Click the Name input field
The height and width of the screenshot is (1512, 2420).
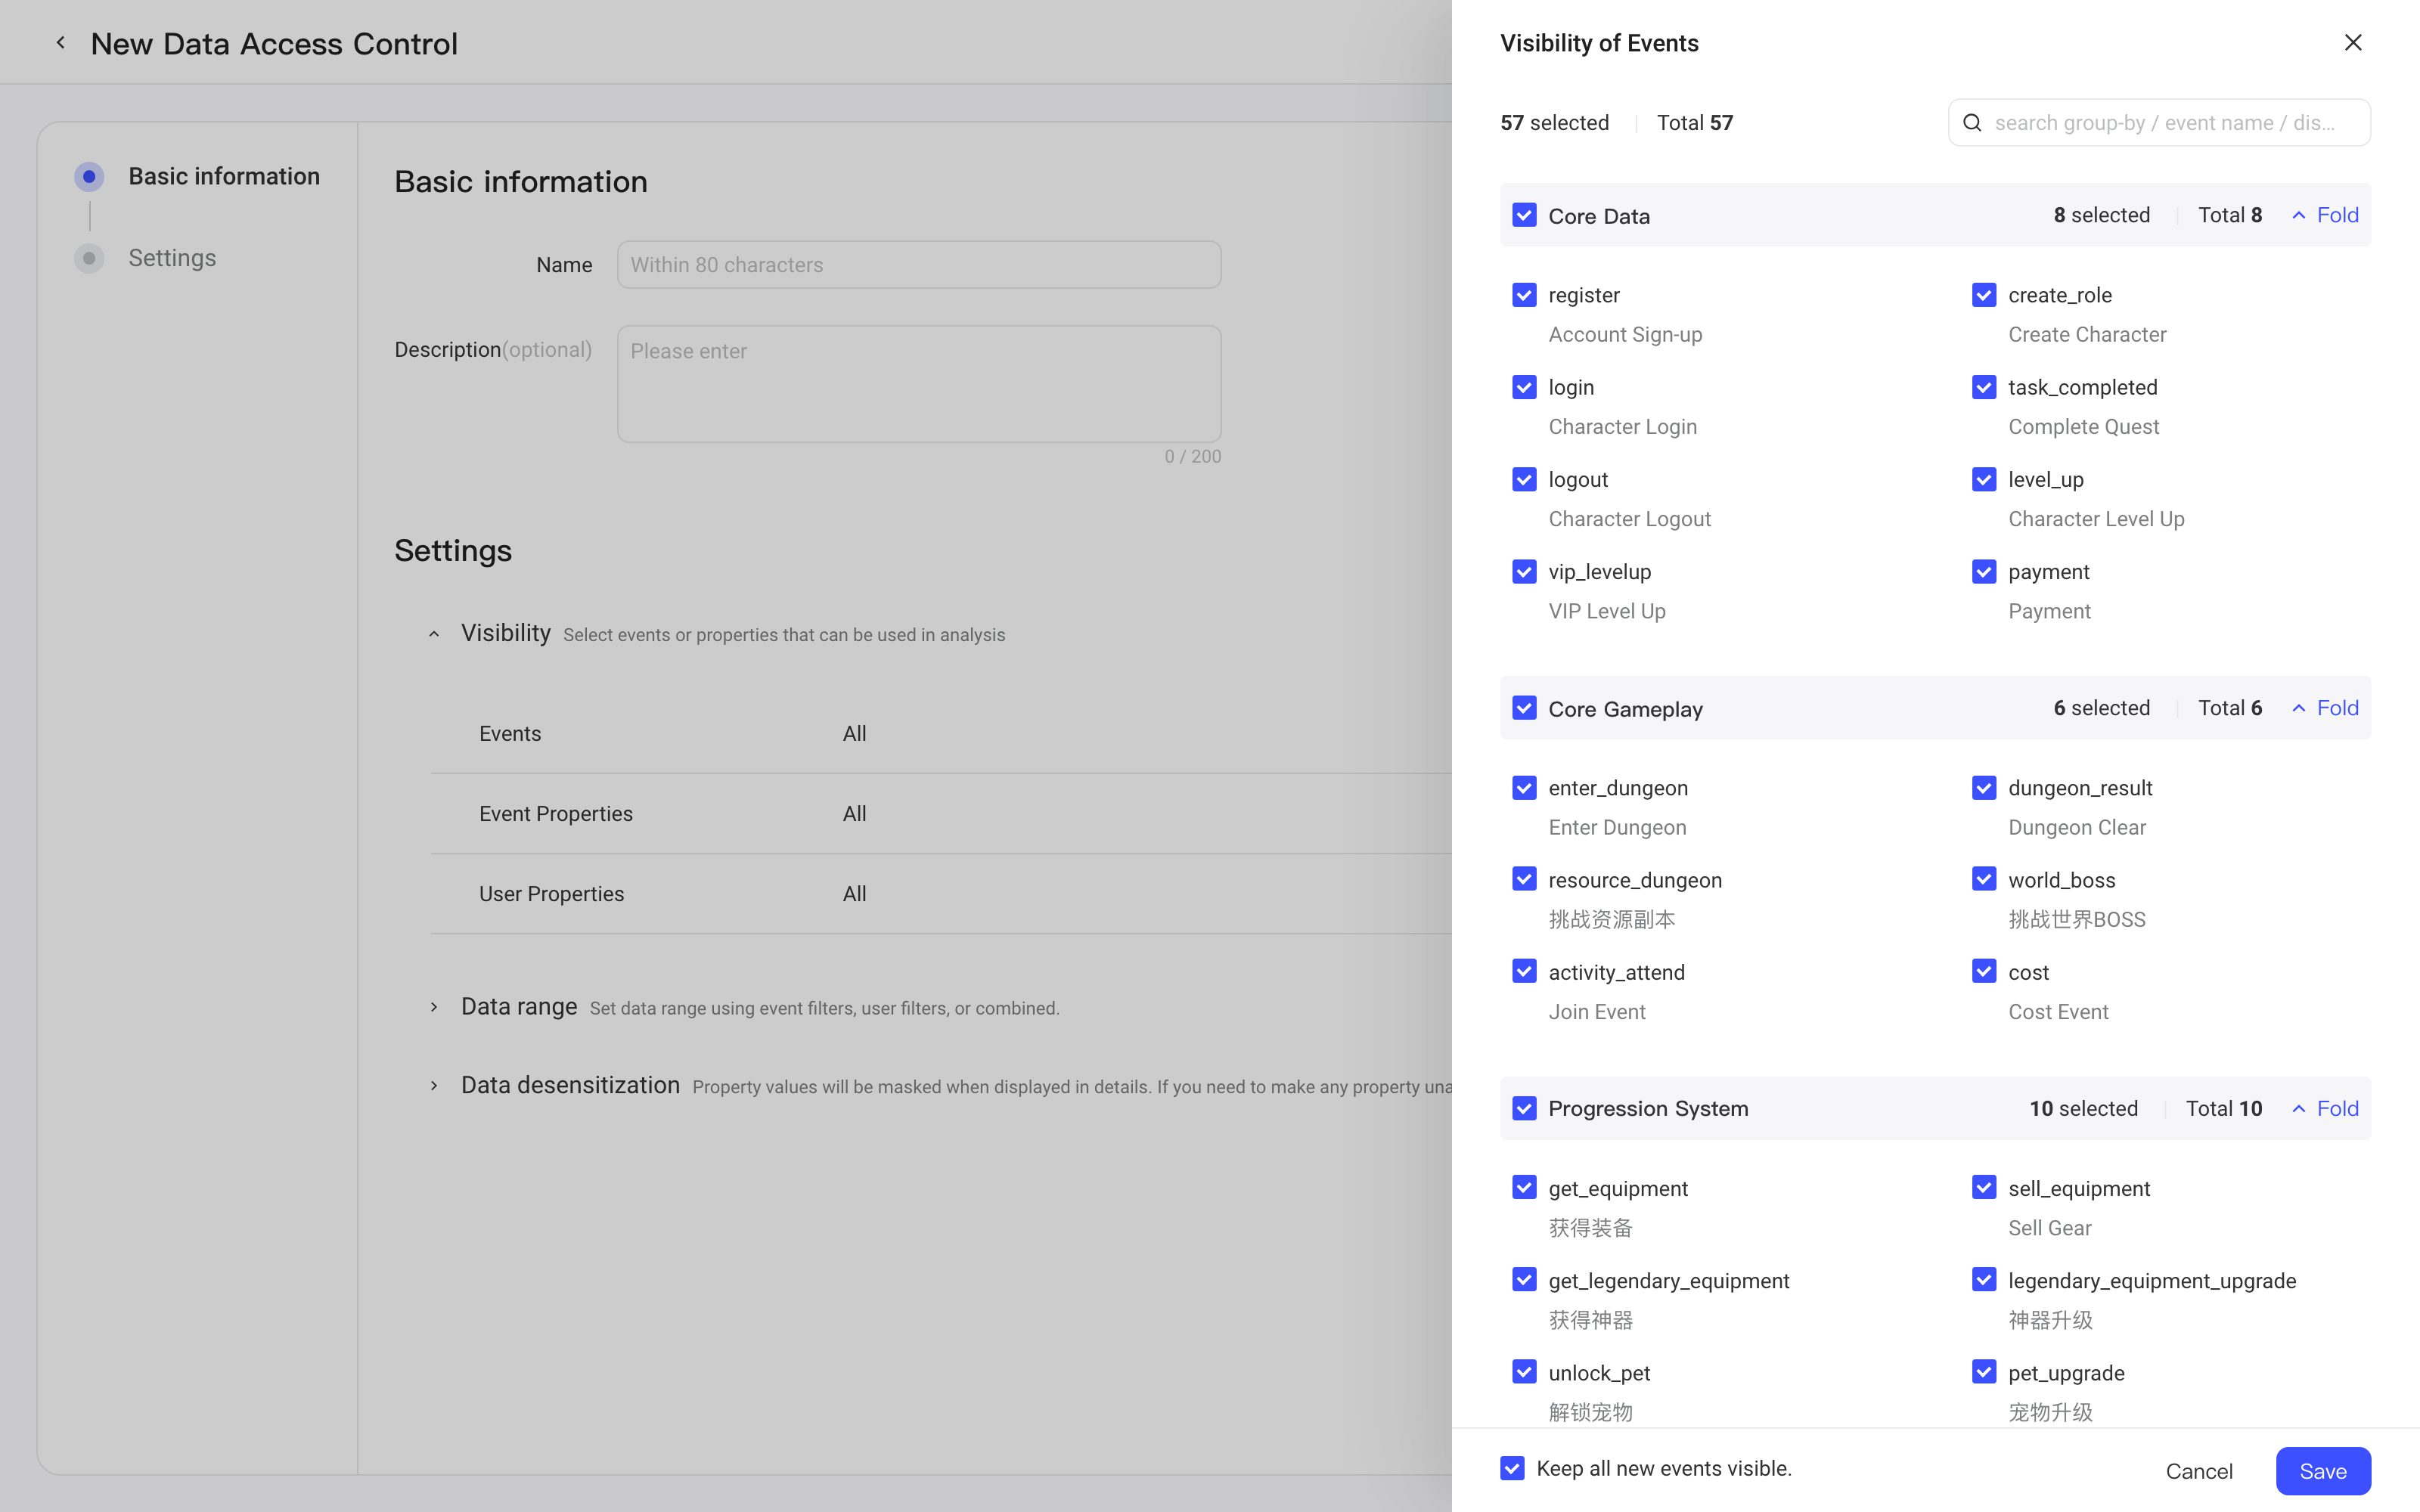click(919, 265)
